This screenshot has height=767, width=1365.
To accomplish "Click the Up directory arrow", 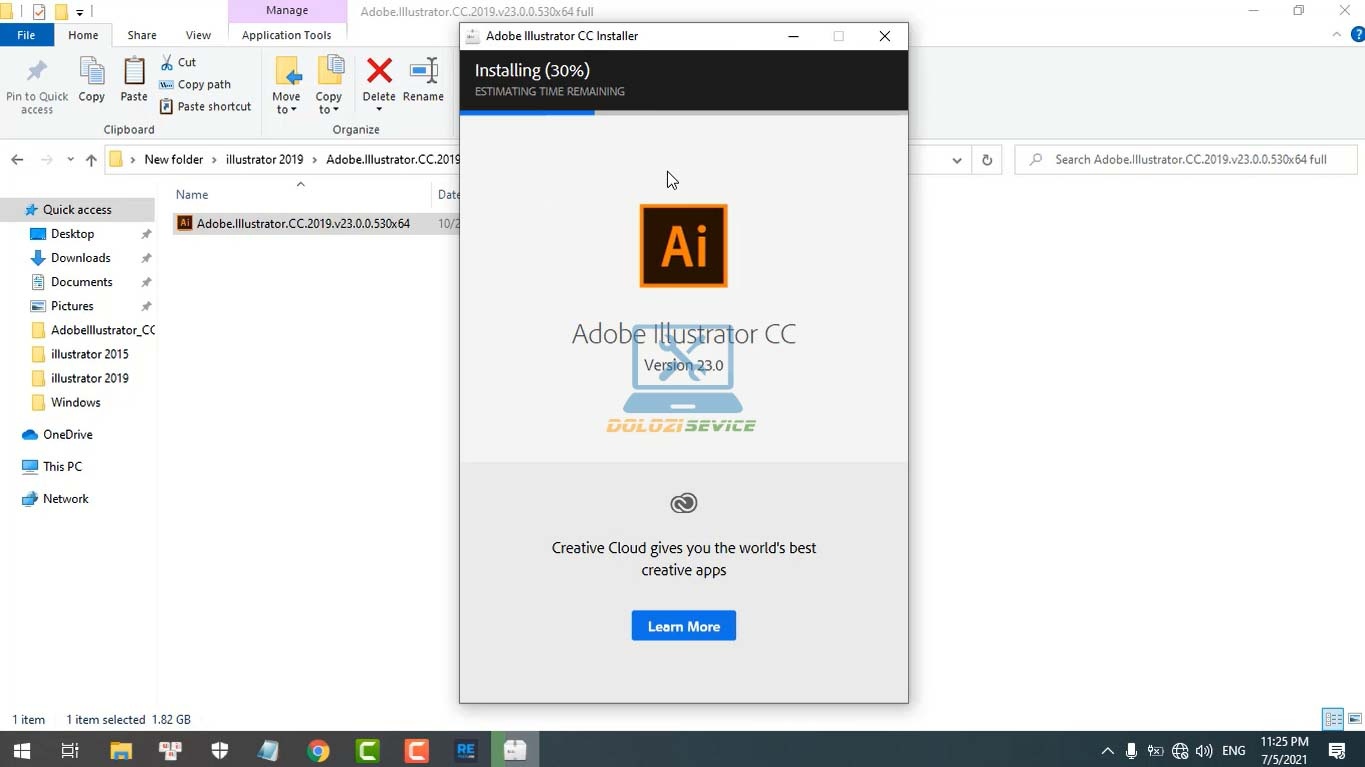I will click(x=91, y=160).
